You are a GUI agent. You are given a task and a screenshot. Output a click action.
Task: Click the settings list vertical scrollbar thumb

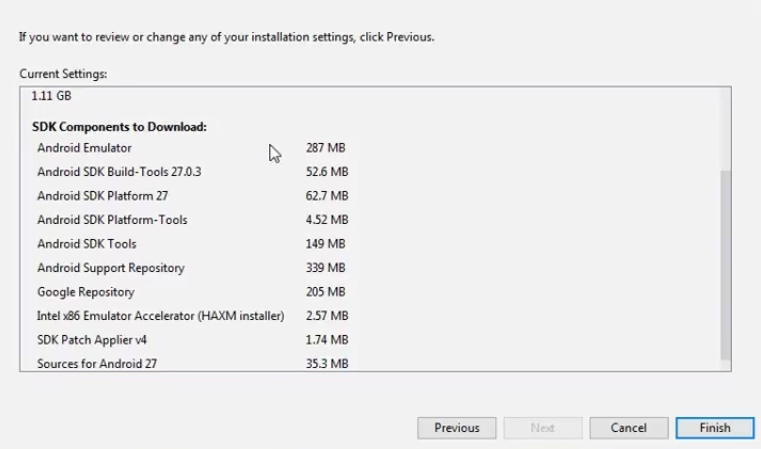point(725,265)
